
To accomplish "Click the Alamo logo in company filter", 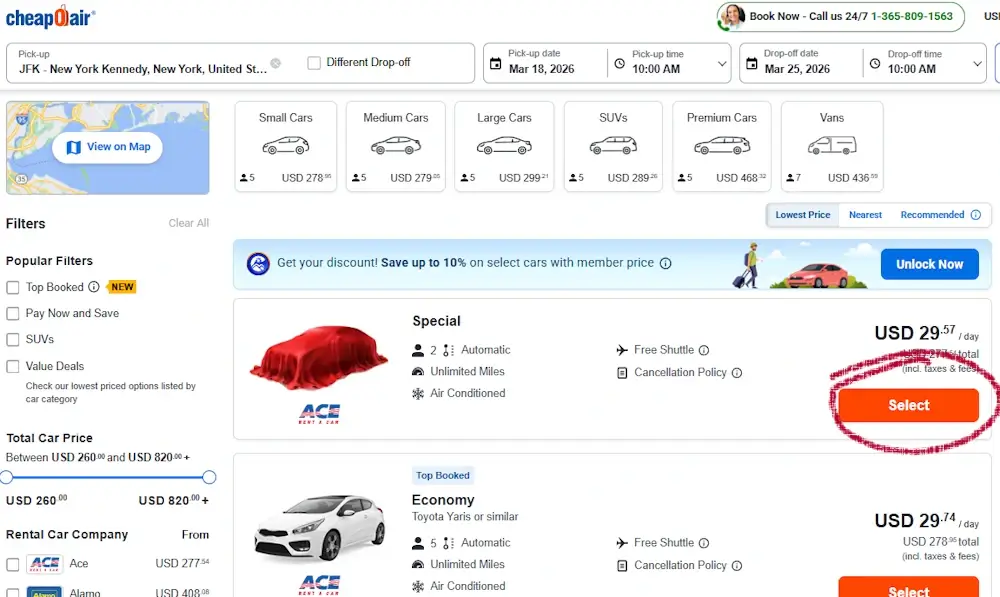I will click(45, 592).
